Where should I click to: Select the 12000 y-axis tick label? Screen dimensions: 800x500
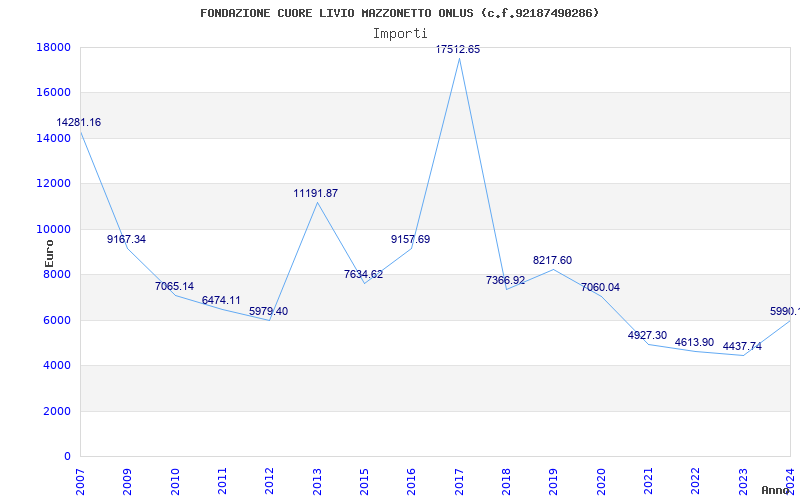pos(54,184)
